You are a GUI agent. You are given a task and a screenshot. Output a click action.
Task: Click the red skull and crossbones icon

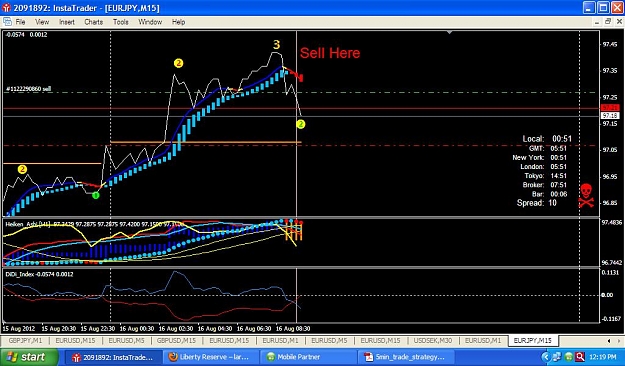[586, 195]
